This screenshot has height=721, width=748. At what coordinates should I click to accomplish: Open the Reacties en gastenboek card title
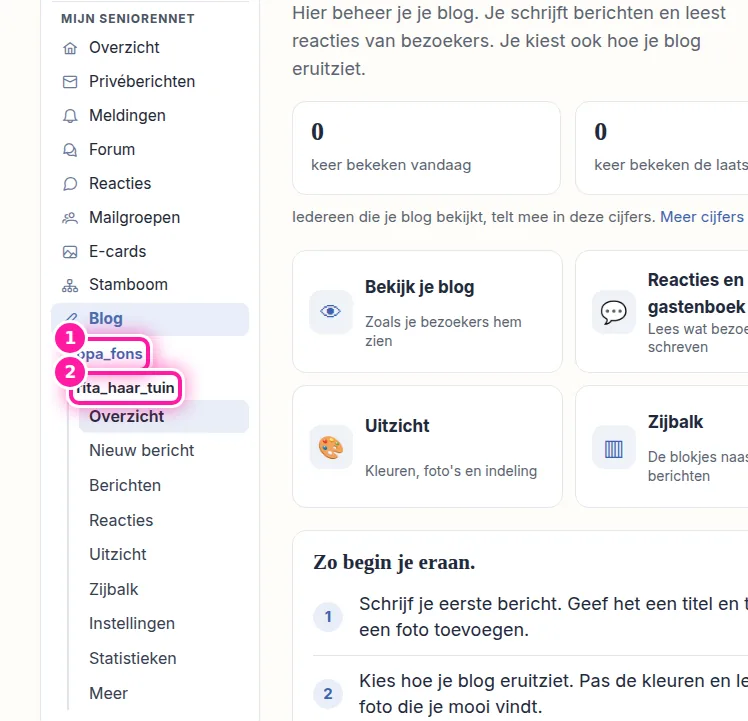tap(697, 293)
